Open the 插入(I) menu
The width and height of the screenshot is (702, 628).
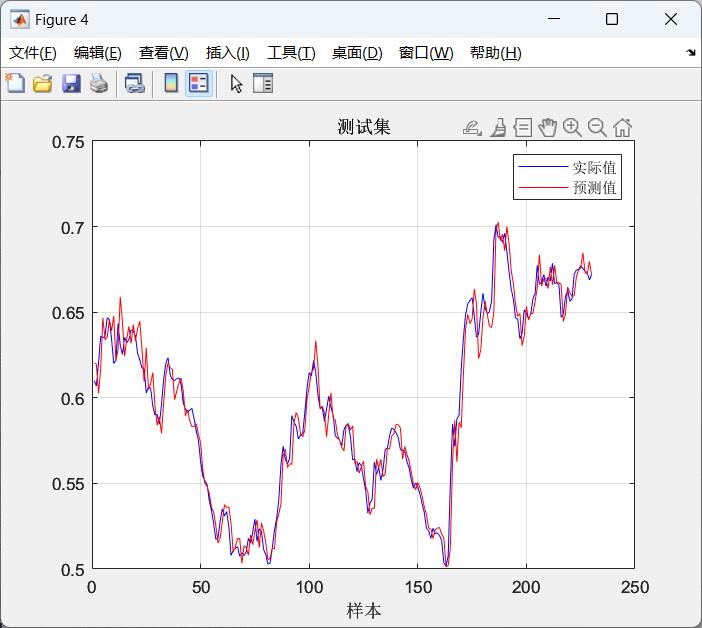[227, 53]
